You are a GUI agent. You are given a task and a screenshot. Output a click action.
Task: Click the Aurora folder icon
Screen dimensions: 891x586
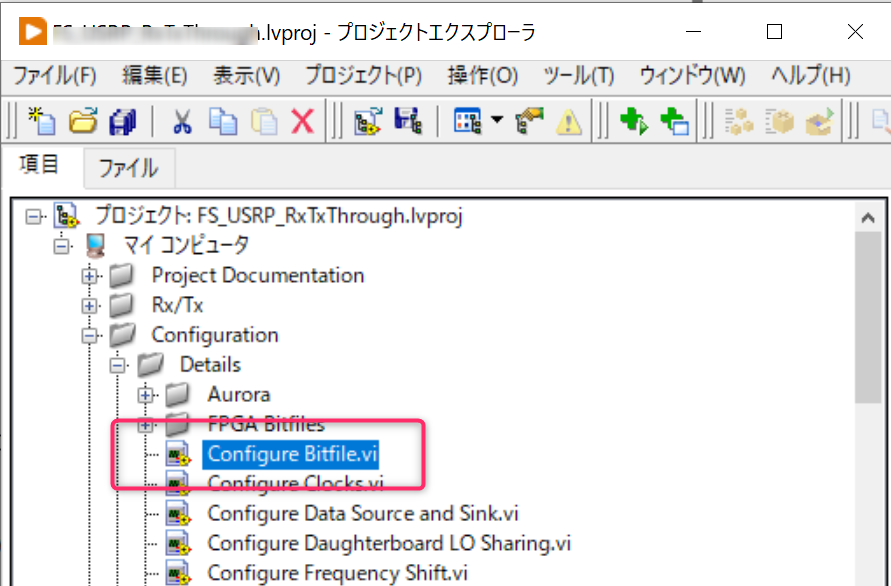pyautogui.click(x=178, y=394)
